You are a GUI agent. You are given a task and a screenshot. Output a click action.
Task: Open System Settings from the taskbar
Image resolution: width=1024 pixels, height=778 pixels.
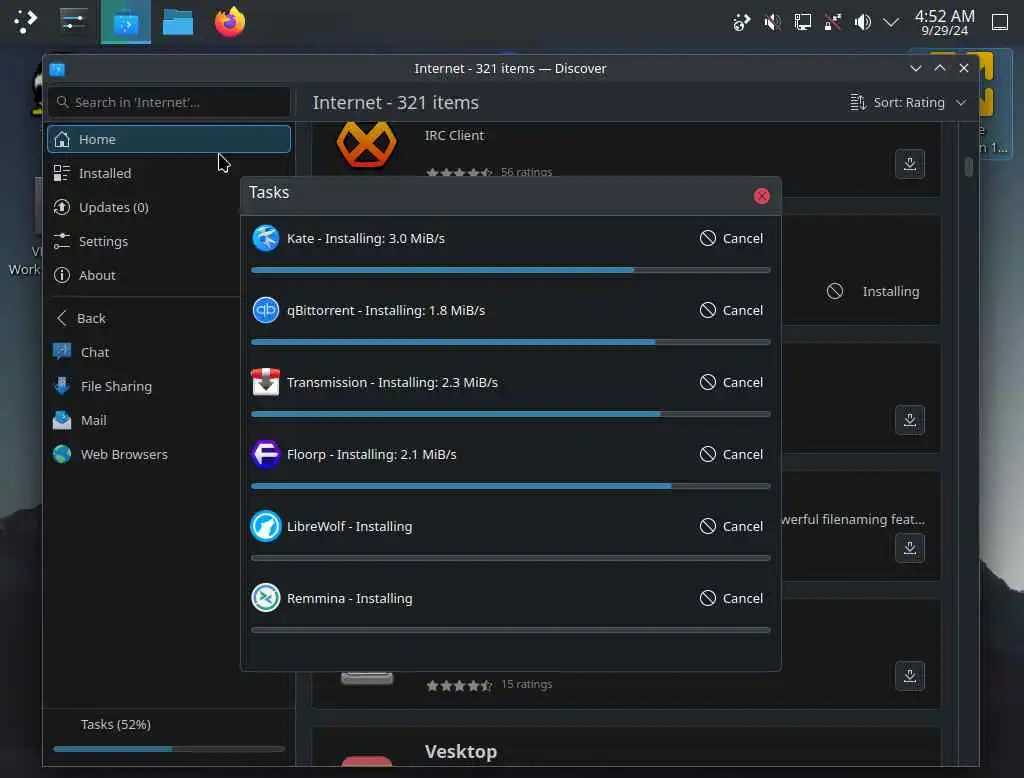pos(73,21)
